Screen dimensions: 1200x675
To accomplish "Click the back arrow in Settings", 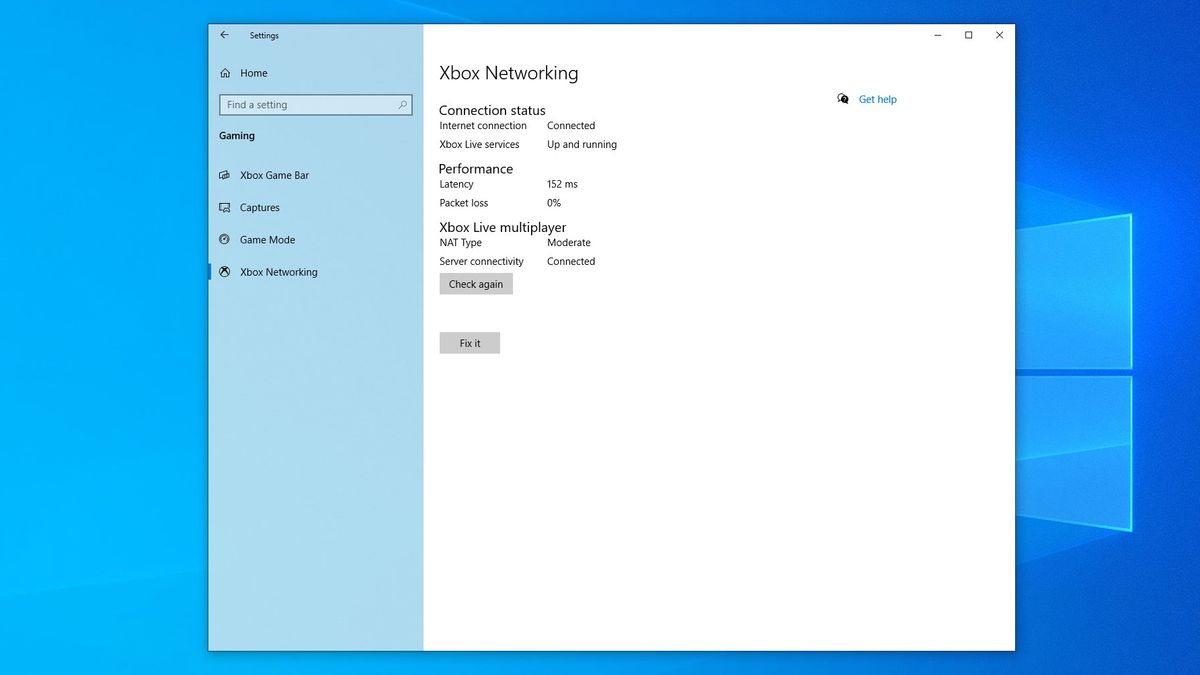I will point(224,35).
